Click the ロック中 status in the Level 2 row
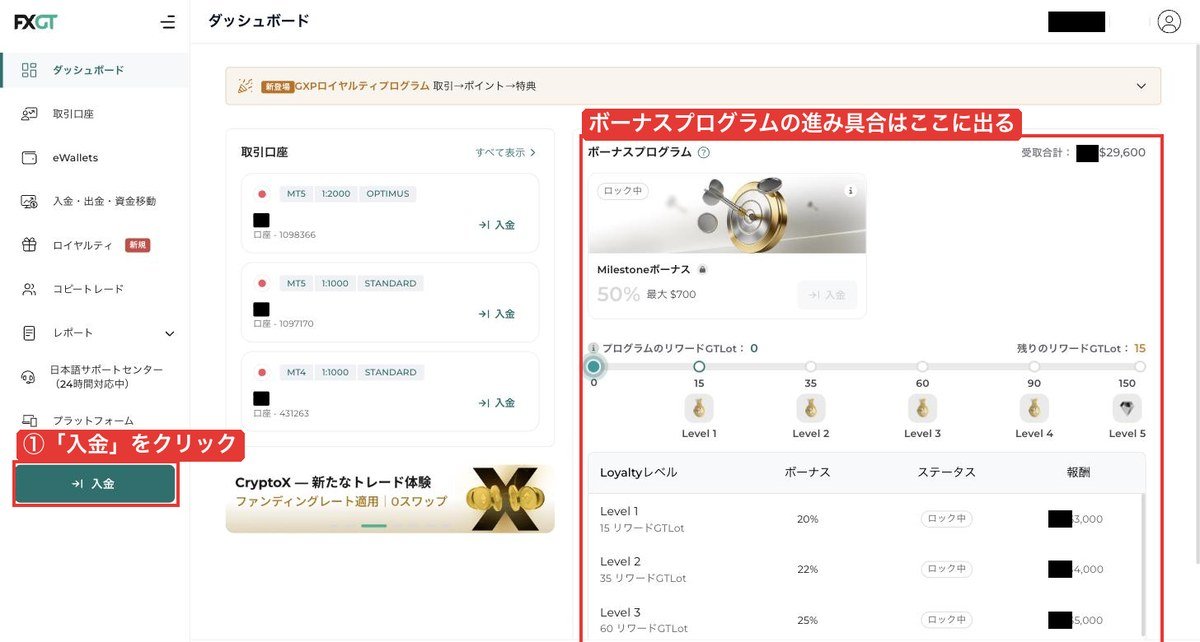1200x642 pixels. point(947,569)
